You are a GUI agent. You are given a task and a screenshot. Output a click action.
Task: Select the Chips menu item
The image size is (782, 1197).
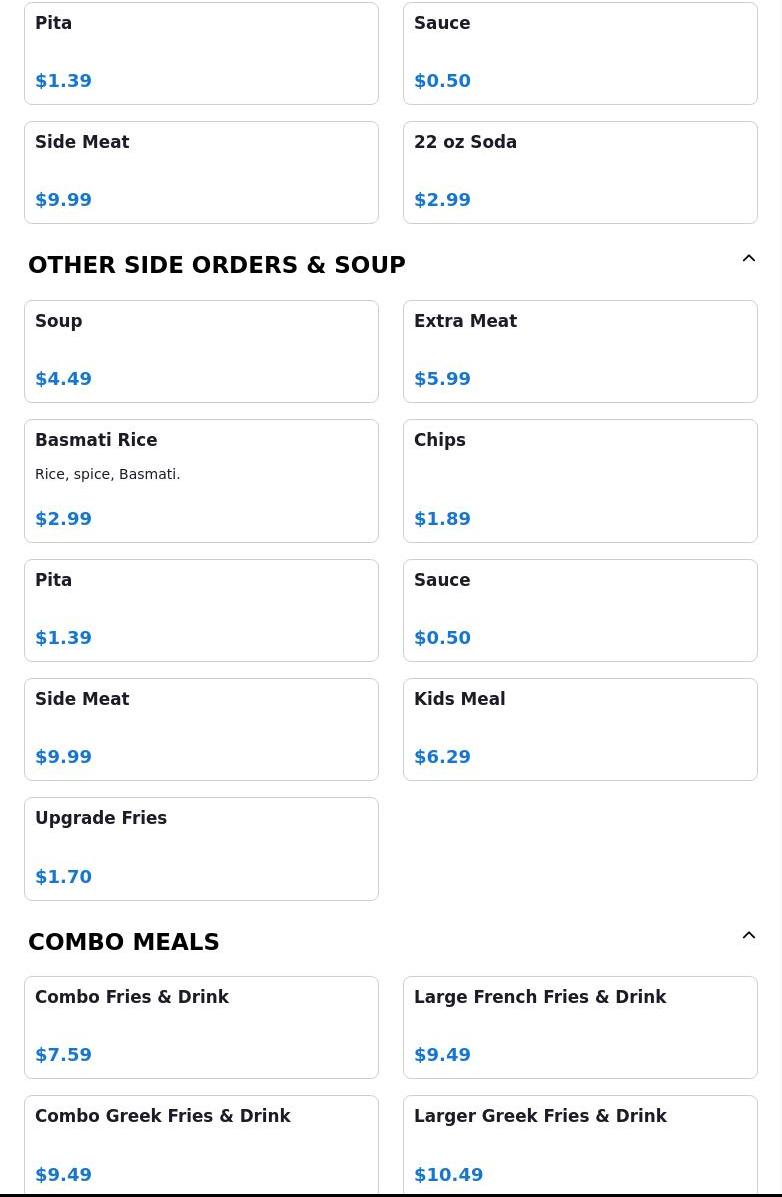580,481
